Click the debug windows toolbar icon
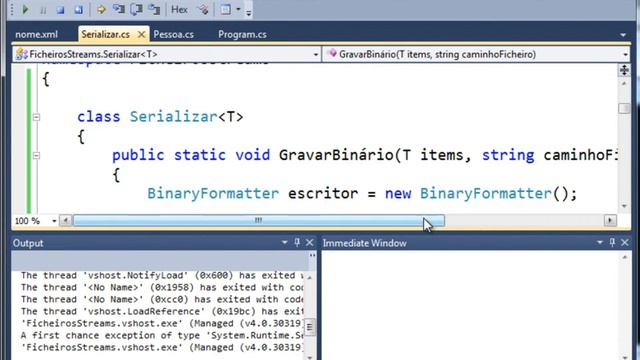 coord(226,9)
